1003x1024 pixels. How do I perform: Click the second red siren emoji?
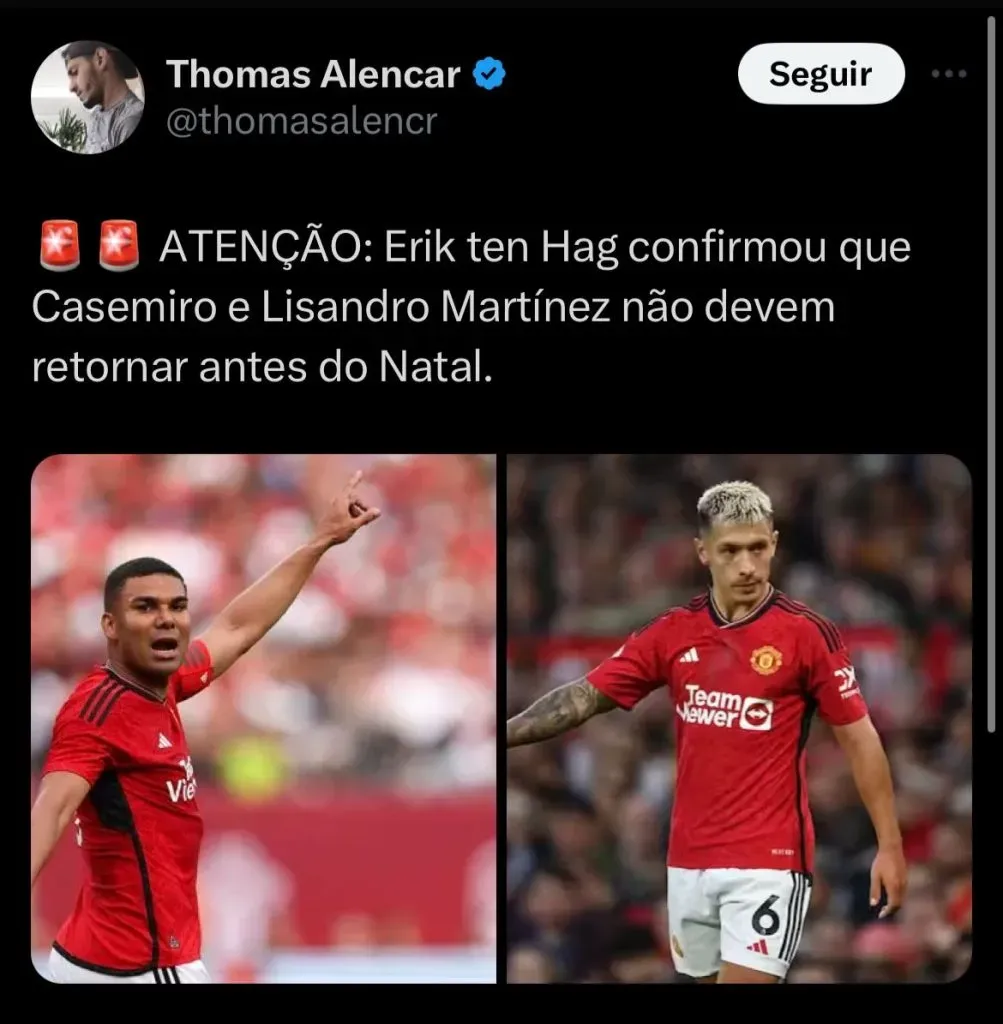point(119,246)
